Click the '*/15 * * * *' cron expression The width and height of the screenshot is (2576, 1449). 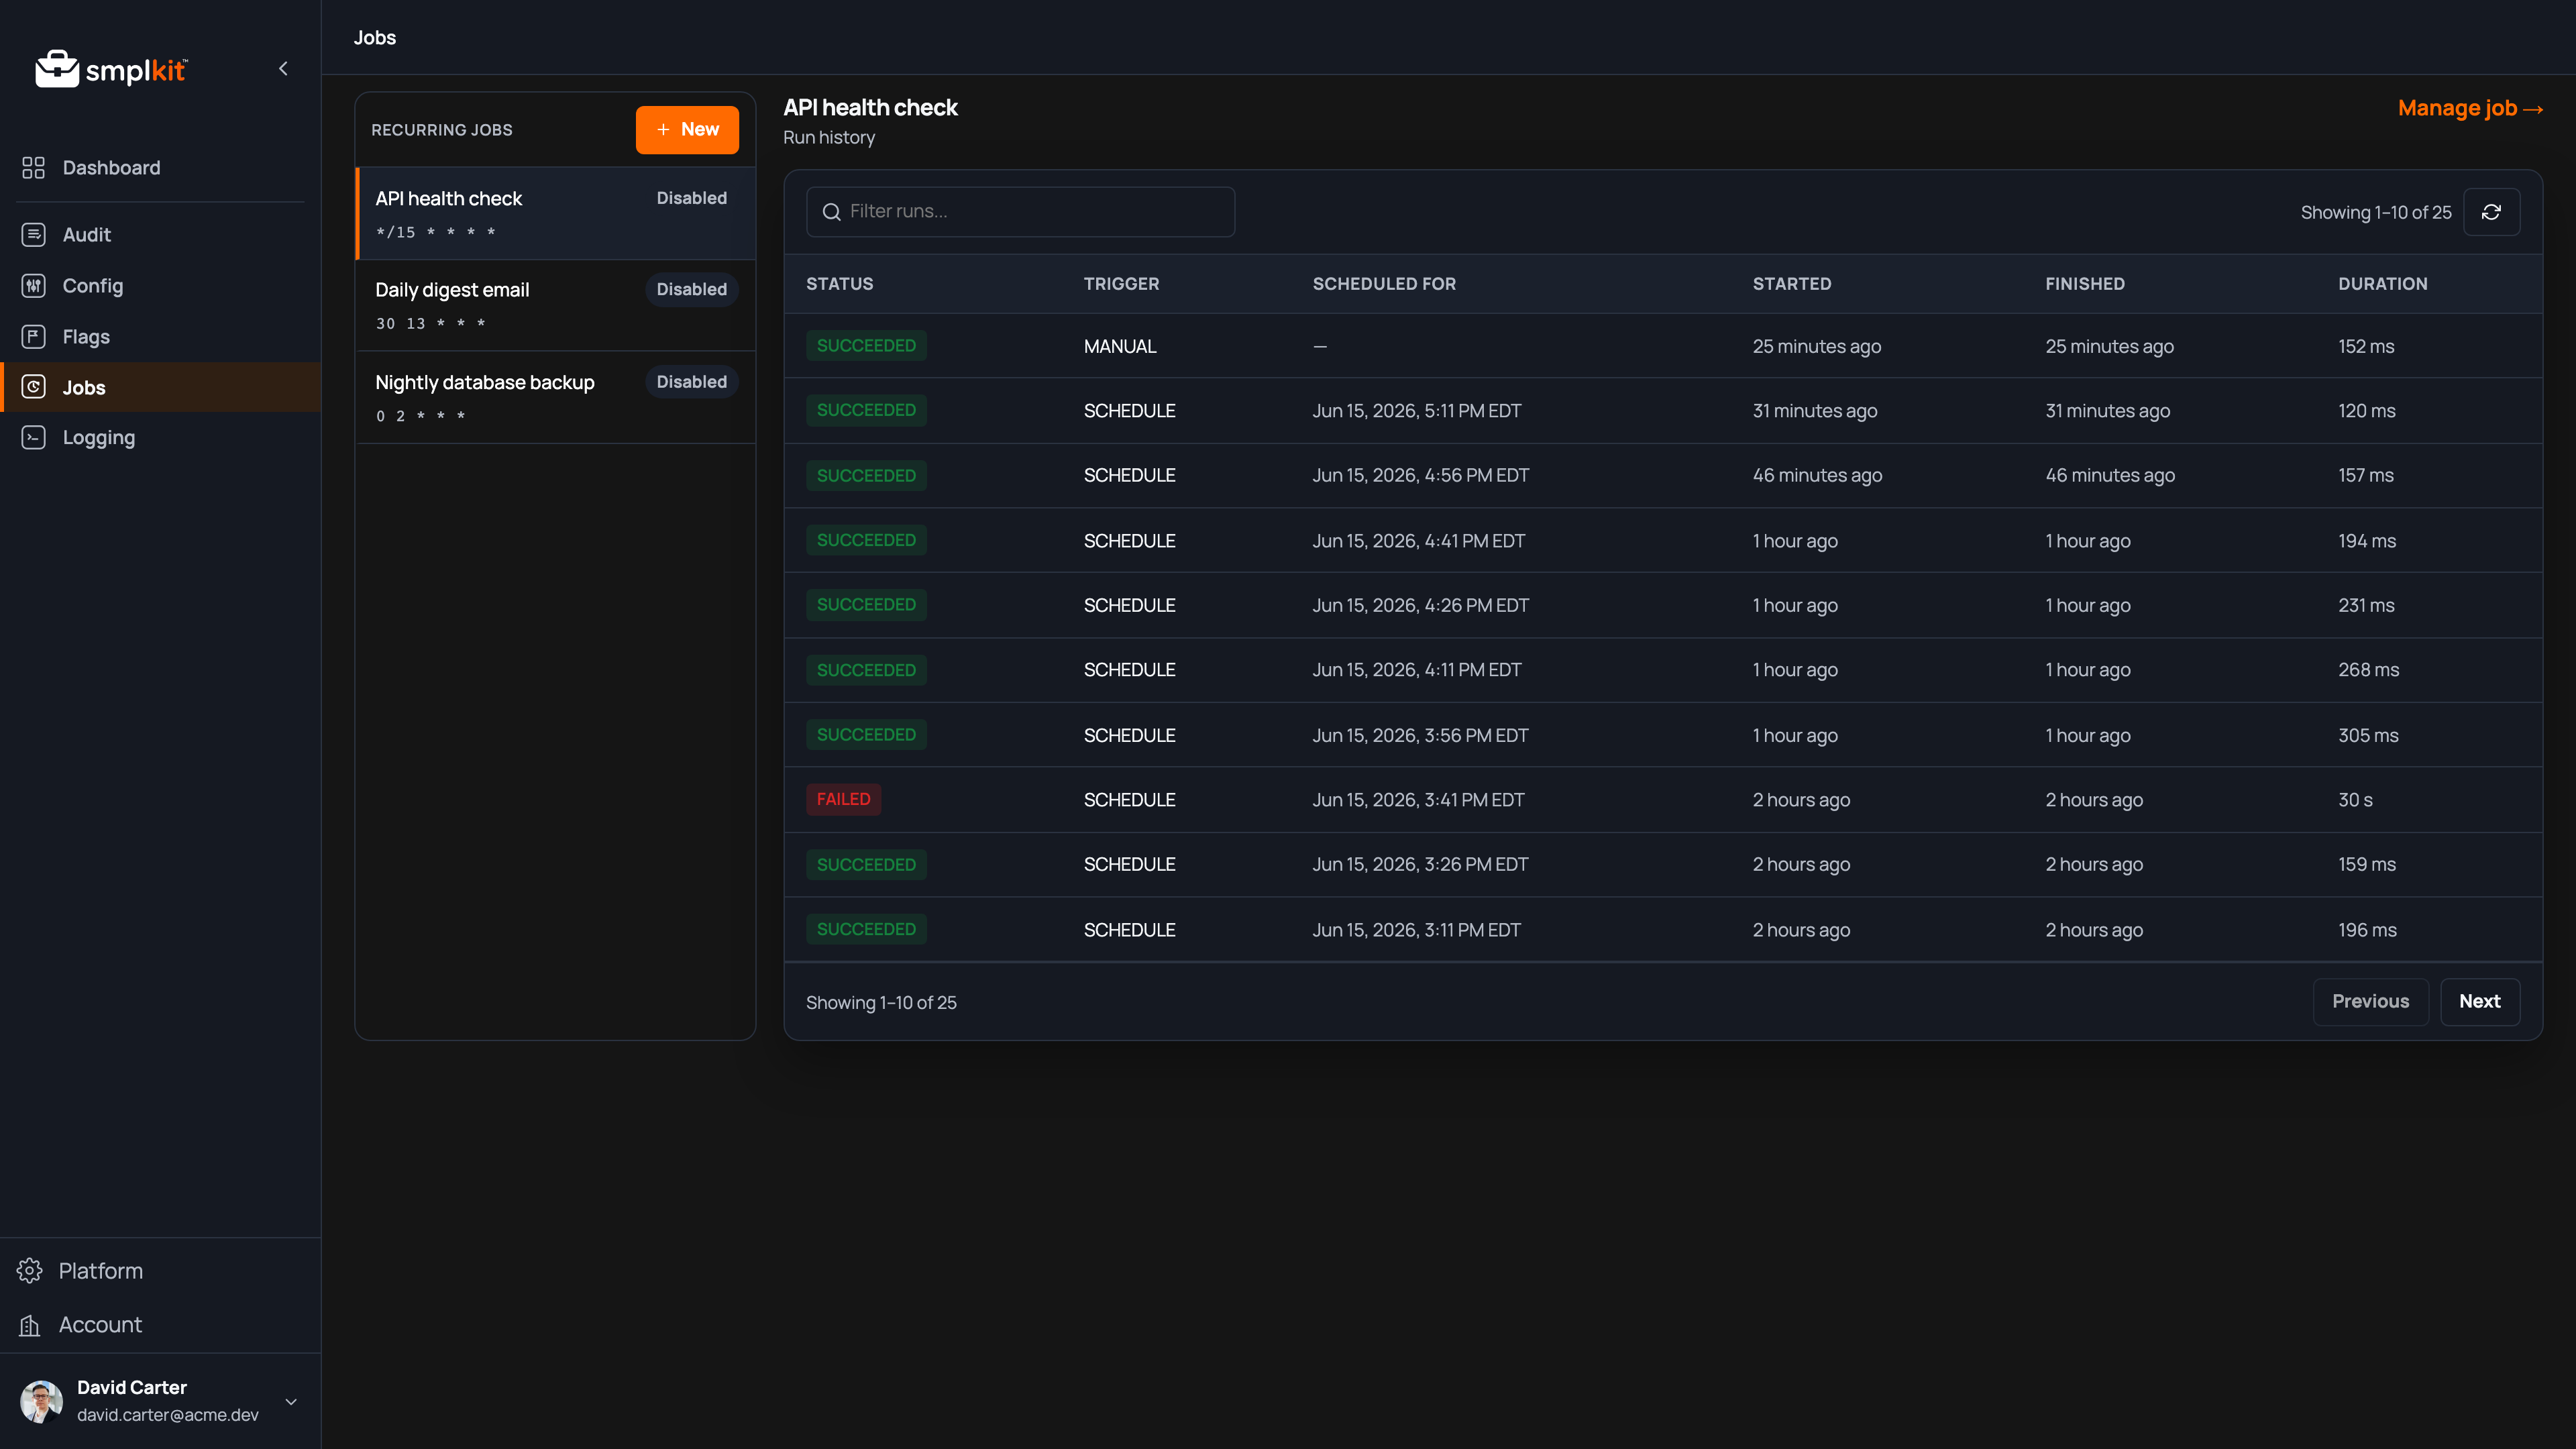pos(436,232)
